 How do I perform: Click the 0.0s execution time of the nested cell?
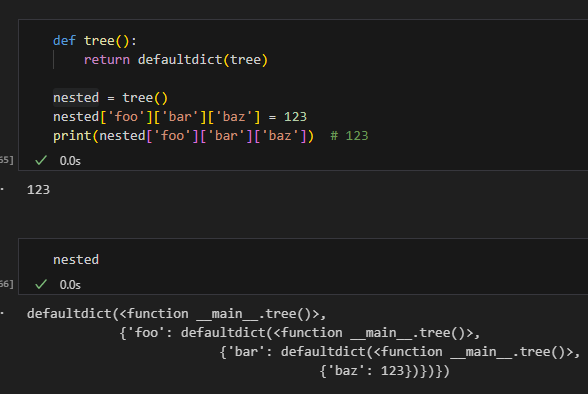click(70, 285)
